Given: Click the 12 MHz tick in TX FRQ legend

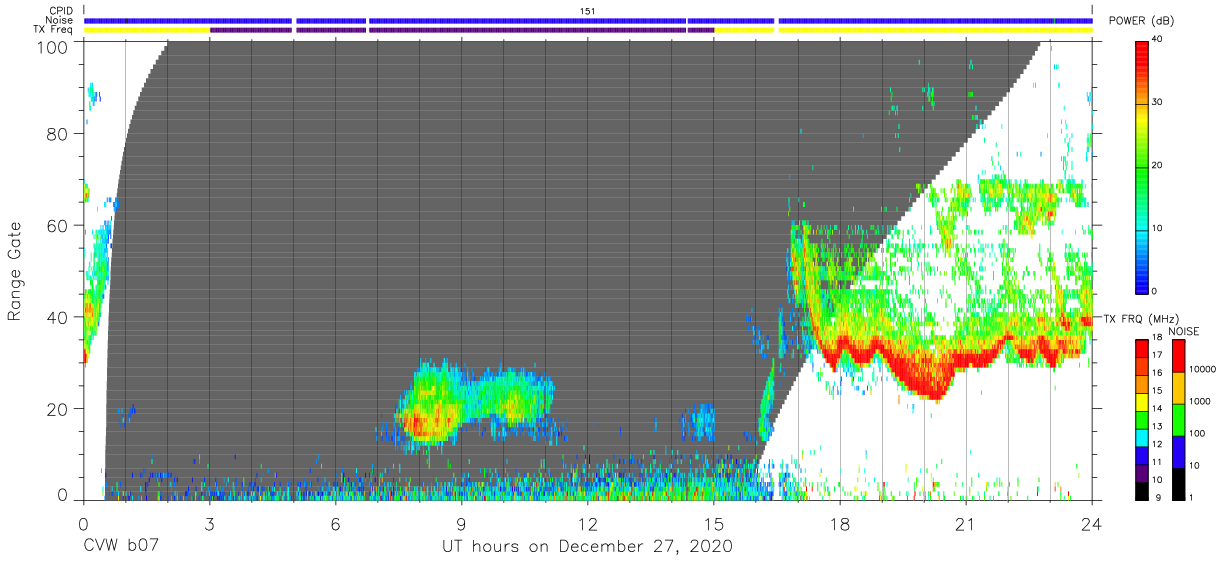Looking at the screenshot, I should pos(1156,444).
